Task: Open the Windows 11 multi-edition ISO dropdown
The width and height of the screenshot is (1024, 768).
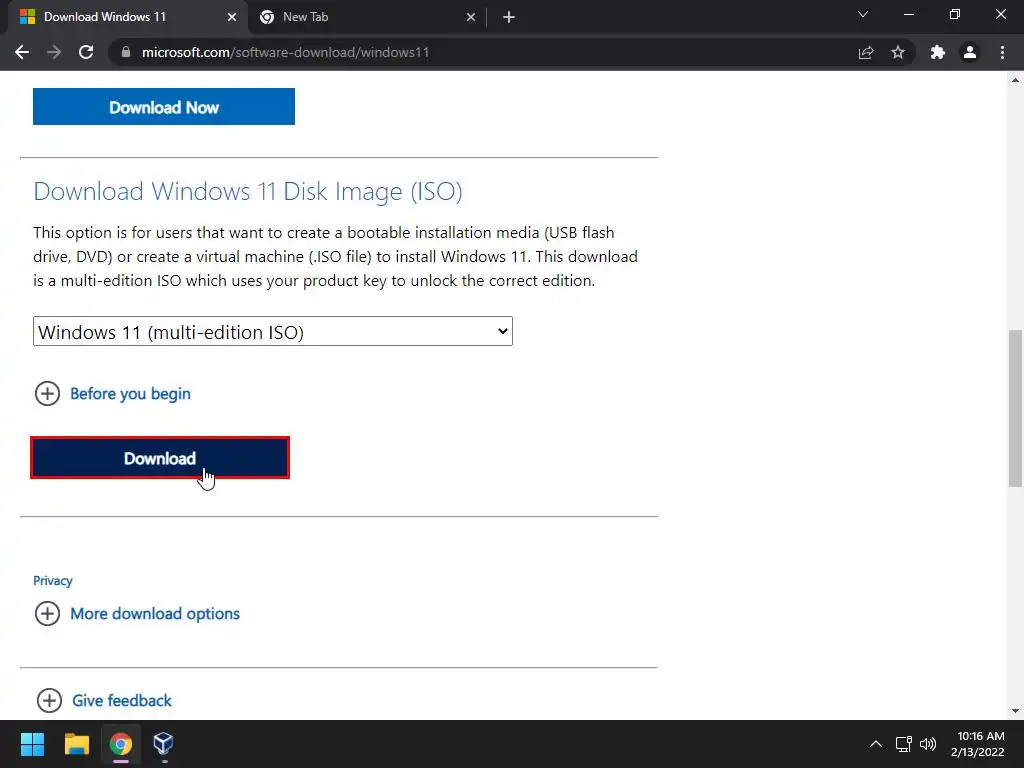Action: (x=273, y=331)
